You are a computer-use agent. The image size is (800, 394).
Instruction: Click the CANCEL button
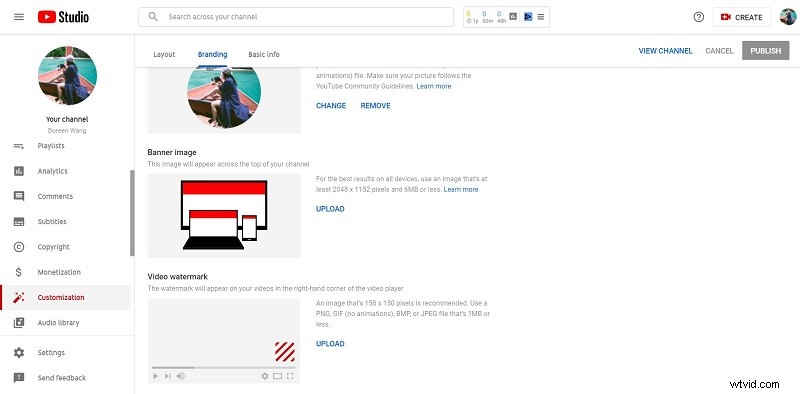(x=719, y=51)
